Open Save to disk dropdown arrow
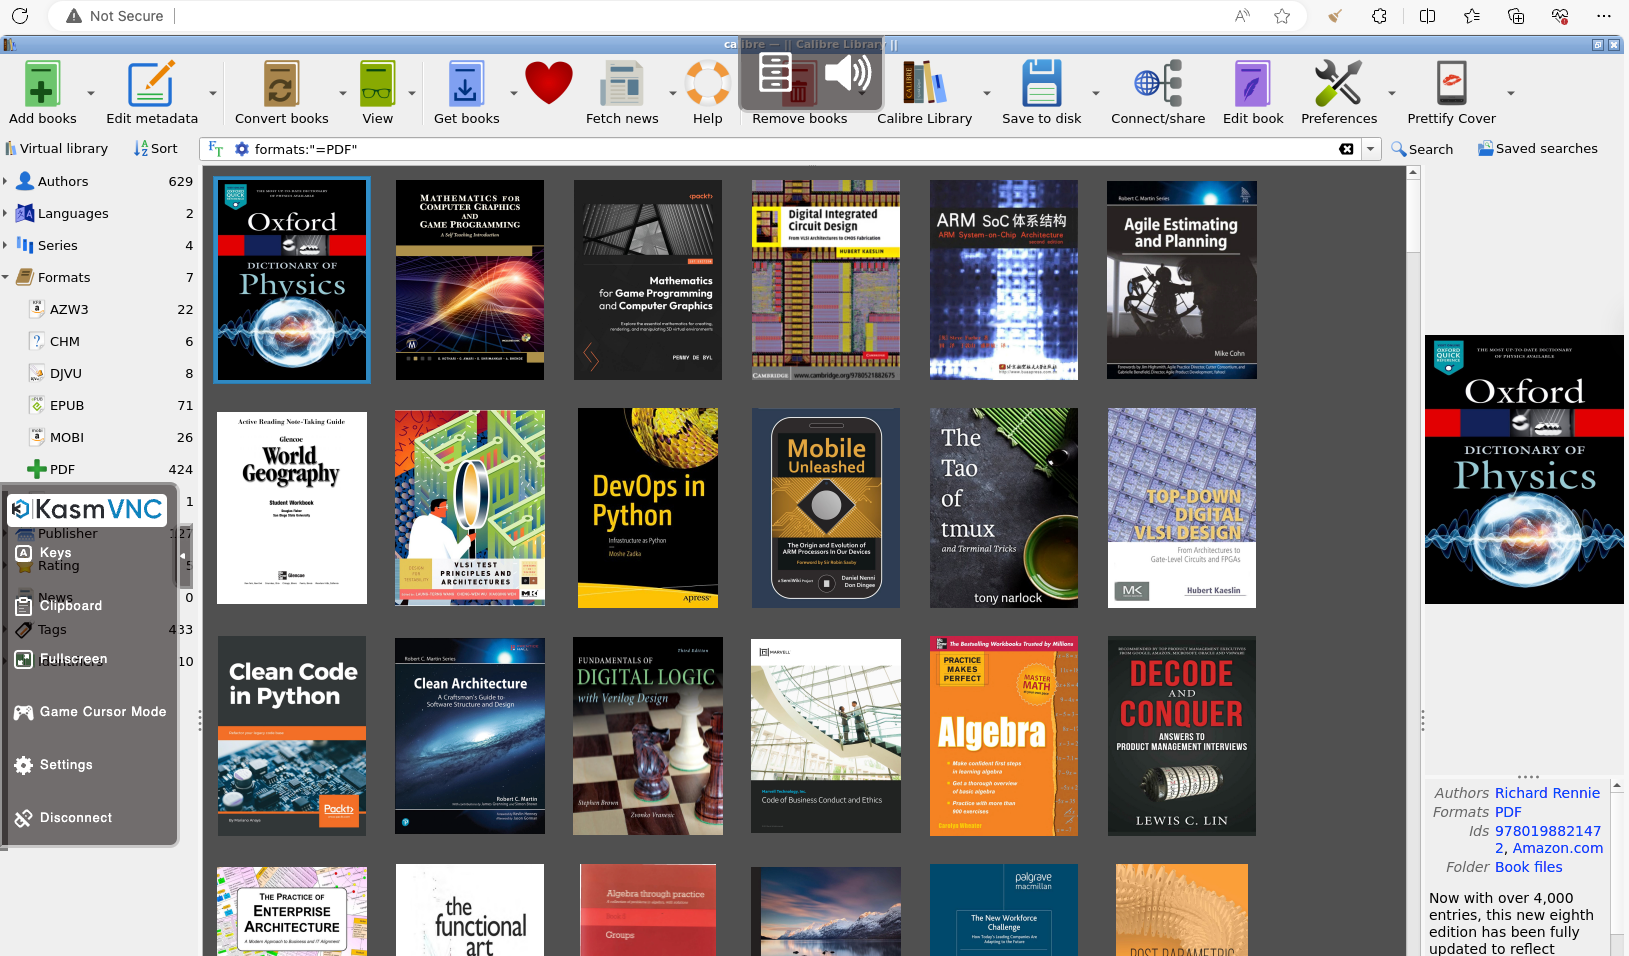The width and height of the screenshot is (1629, 956). [1095, 93]
